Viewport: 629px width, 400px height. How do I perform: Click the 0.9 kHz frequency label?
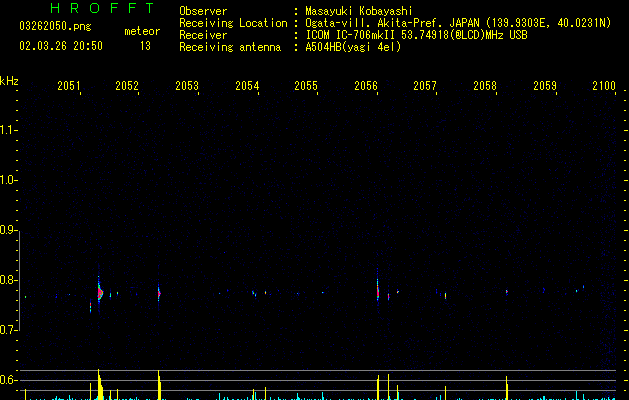click(7, 230)
